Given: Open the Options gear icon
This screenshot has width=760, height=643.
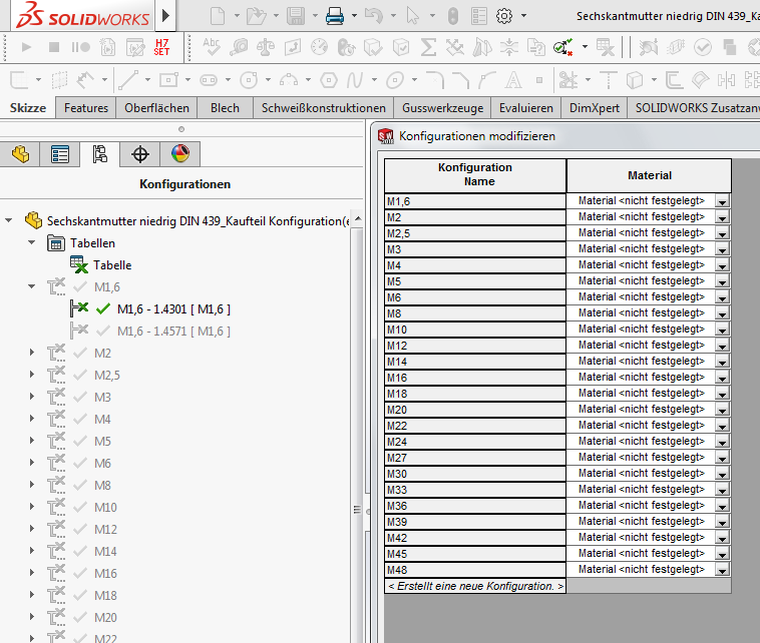Looking at the screenshot, I should (504, 16).
